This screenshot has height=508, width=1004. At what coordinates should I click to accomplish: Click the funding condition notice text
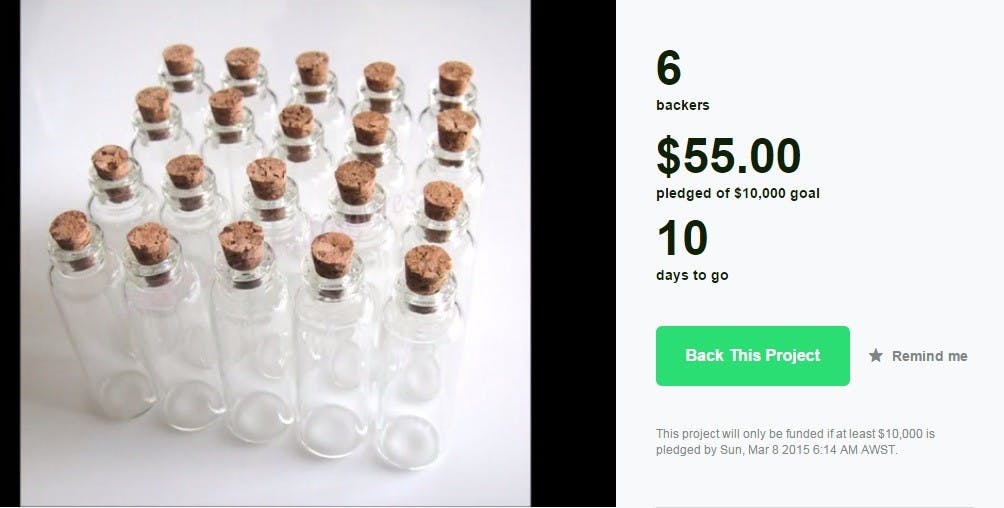click(795, 434)
